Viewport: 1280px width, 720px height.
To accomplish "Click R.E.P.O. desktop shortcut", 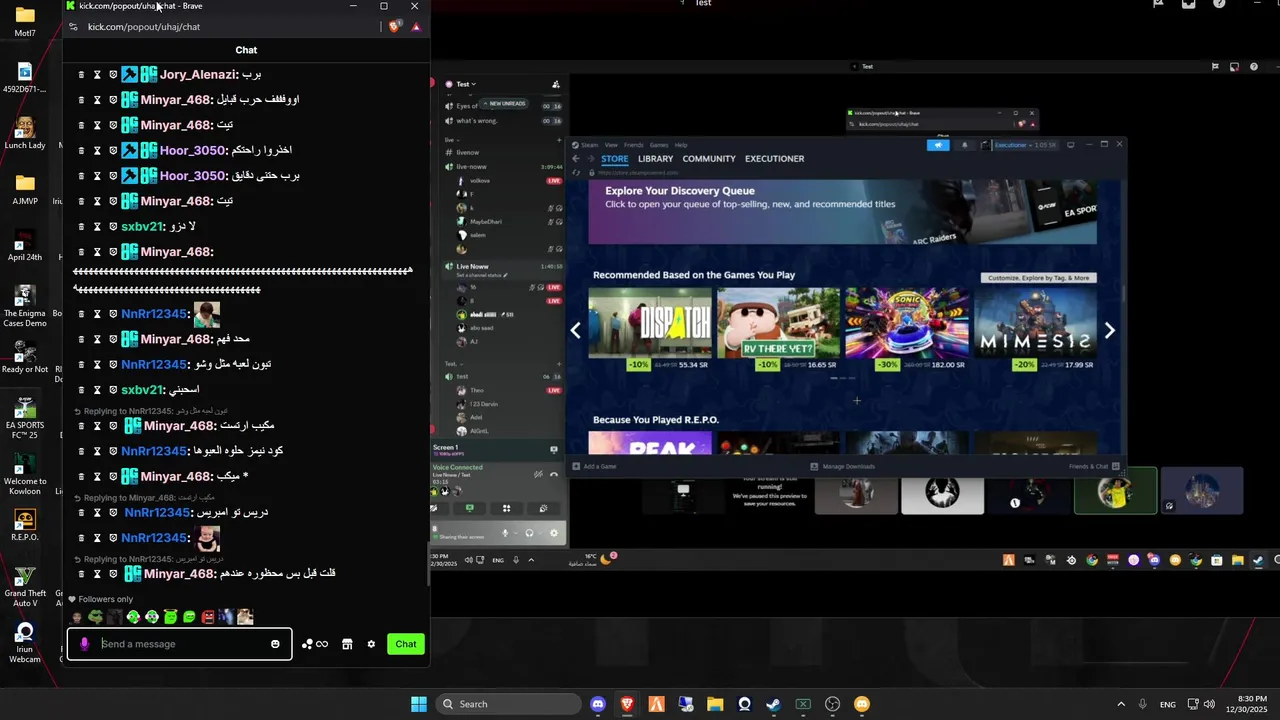I will click(25, 524).
